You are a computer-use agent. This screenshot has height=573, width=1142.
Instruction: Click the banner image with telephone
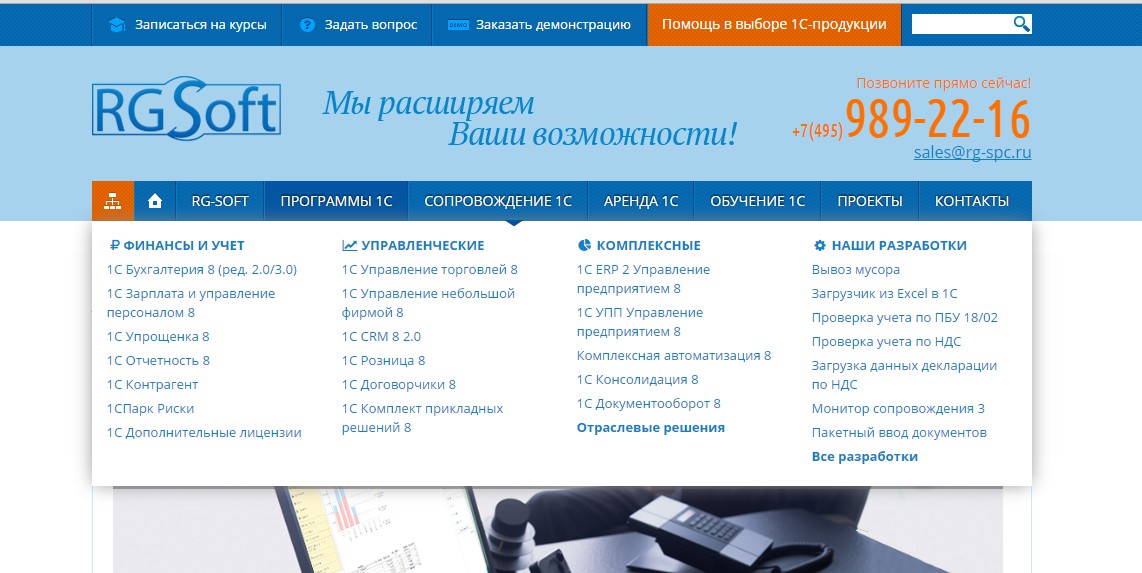pyautogui.click(x=558, y=529)
